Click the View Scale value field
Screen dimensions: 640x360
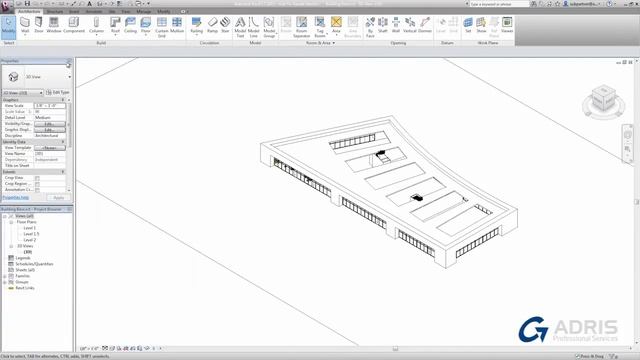point(50,106)
